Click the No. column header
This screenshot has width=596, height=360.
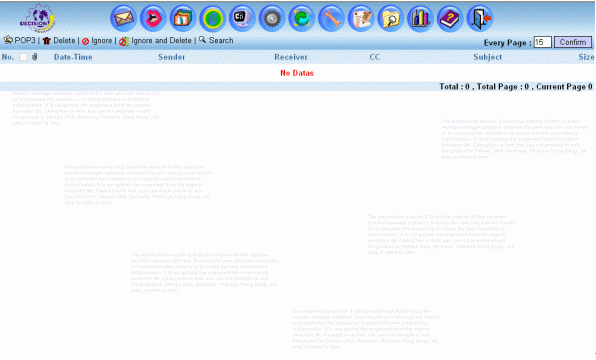[x=8, y=57]
